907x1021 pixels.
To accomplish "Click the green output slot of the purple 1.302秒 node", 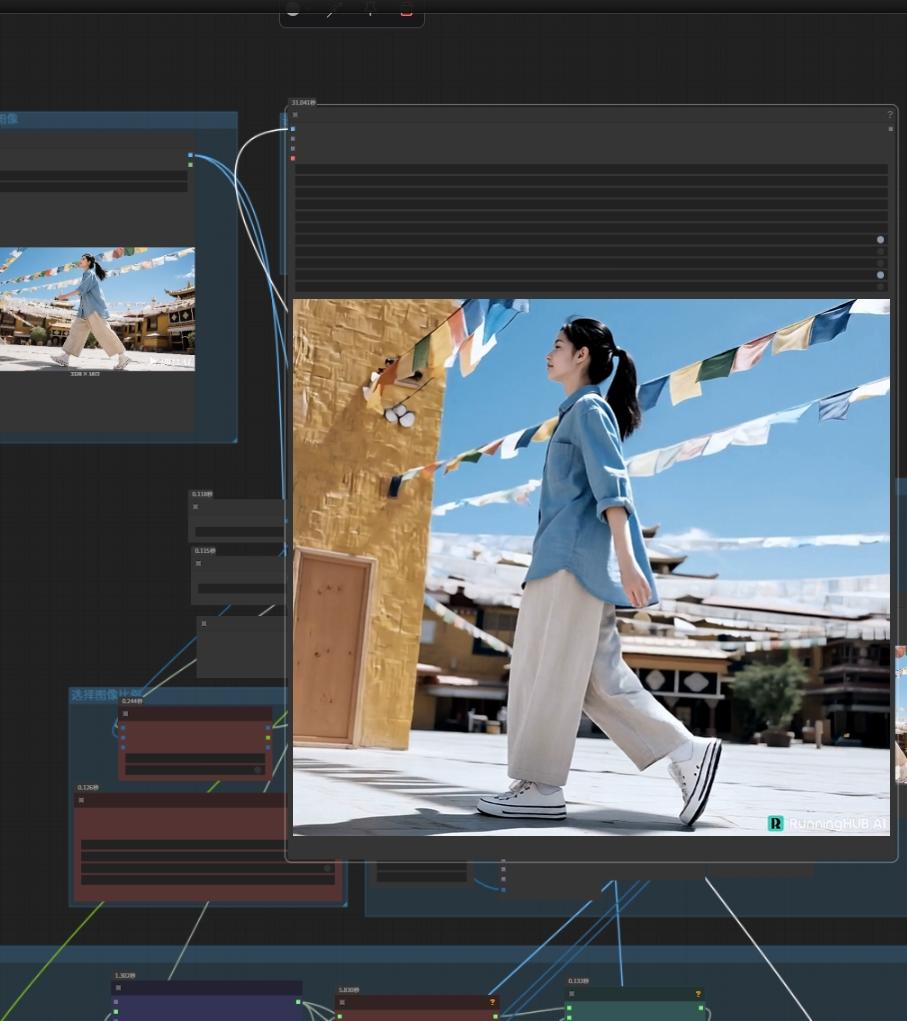I will [298, 1002].
